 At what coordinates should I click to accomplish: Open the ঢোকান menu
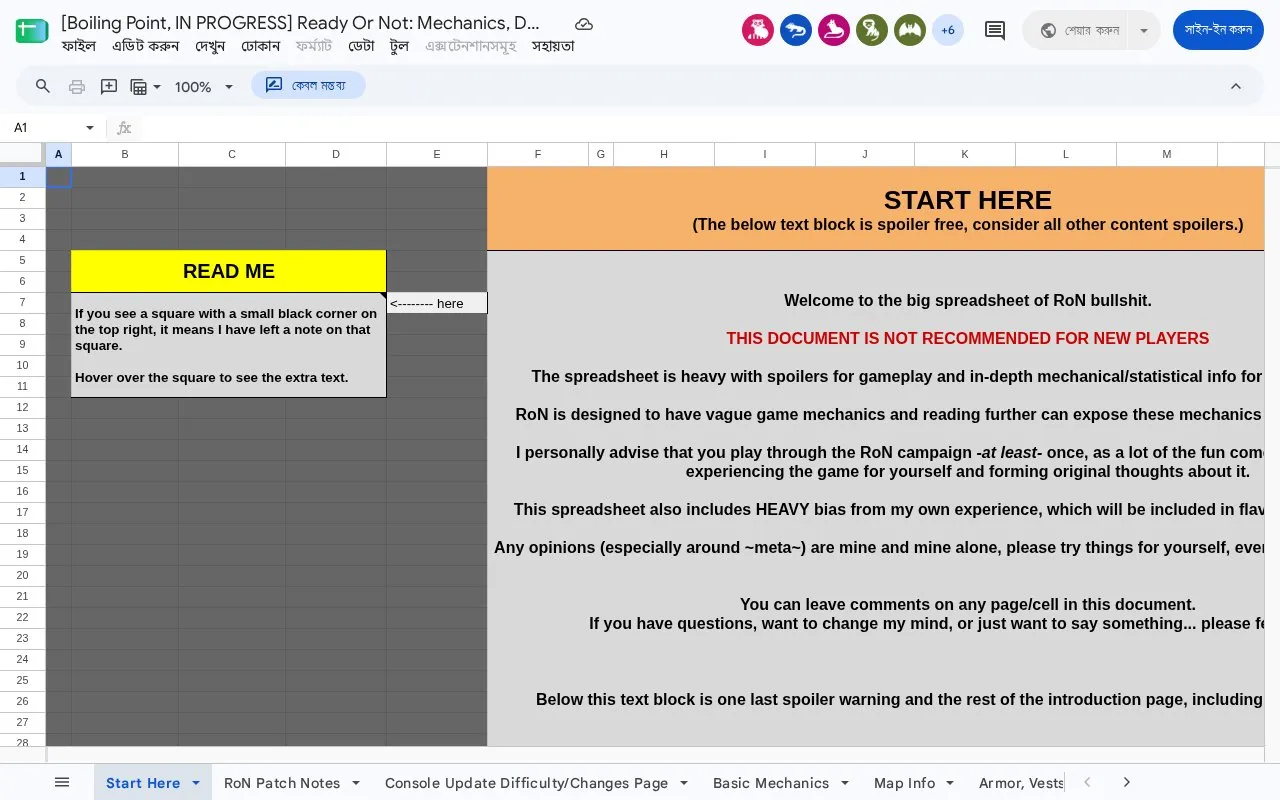[x=260, y=46]
